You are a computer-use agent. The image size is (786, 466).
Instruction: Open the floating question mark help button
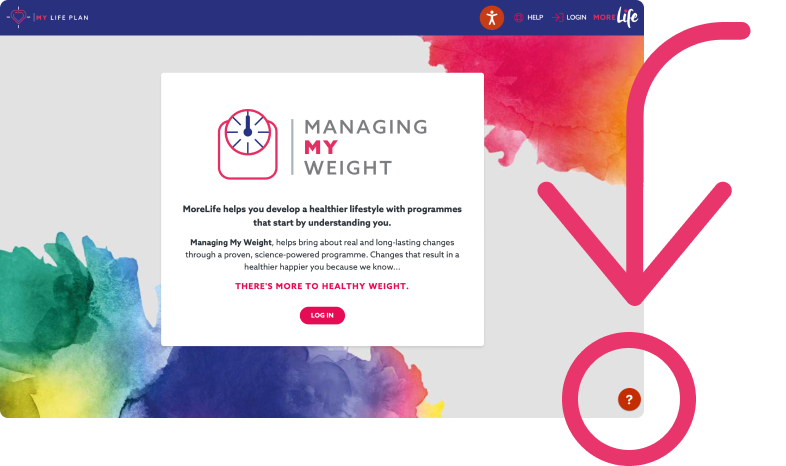click(x=629, y=399)
